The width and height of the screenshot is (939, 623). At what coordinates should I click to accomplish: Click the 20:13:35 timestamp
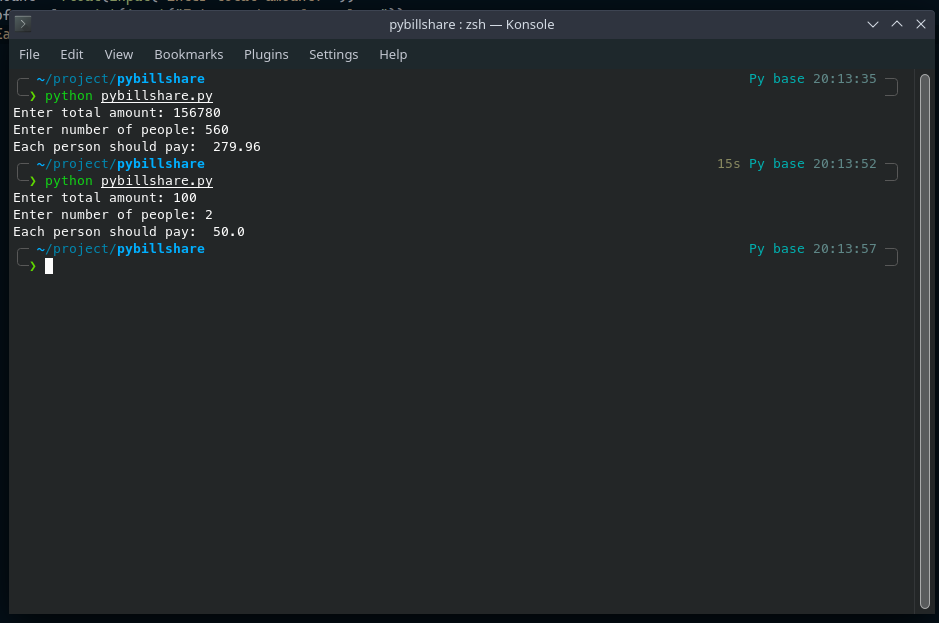[x=844, y=78]
